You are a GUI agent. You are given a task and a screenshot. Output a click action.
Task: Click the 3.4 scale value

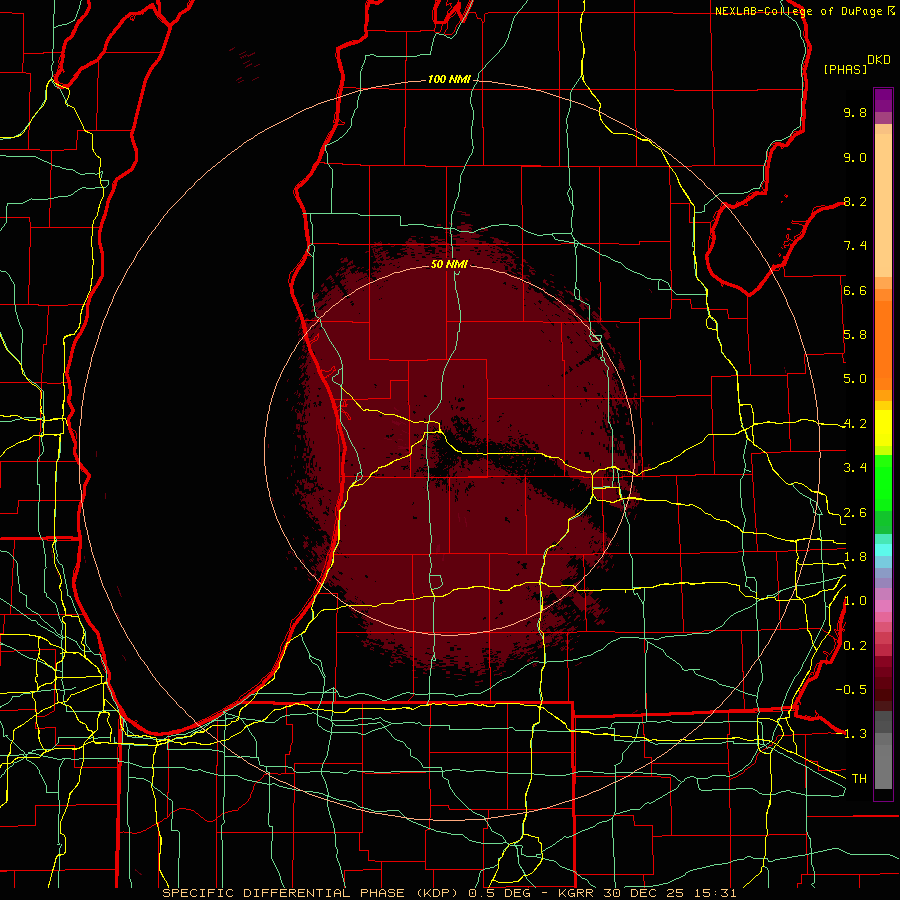[855, 468]
